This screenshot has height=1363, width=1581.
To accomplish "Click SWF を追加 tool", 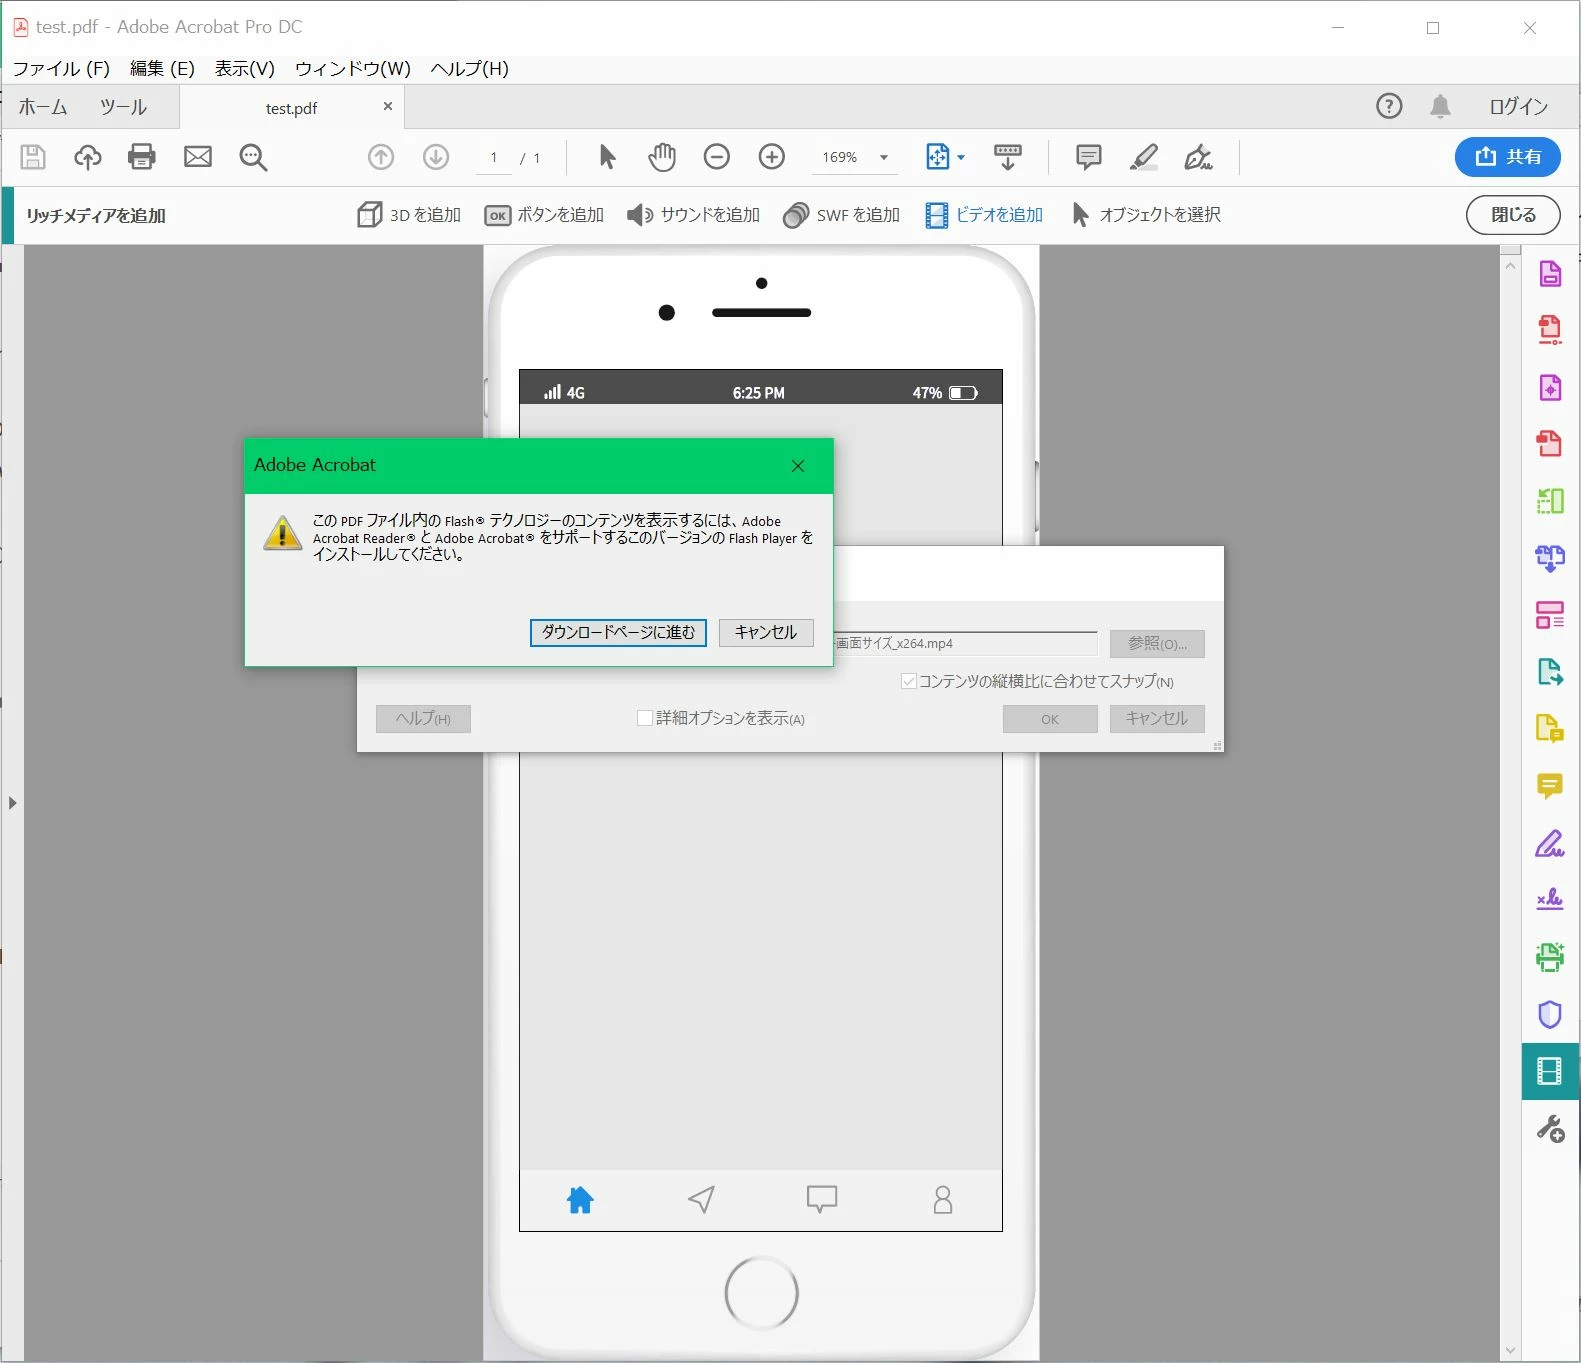I will click(x=841, y=215).
